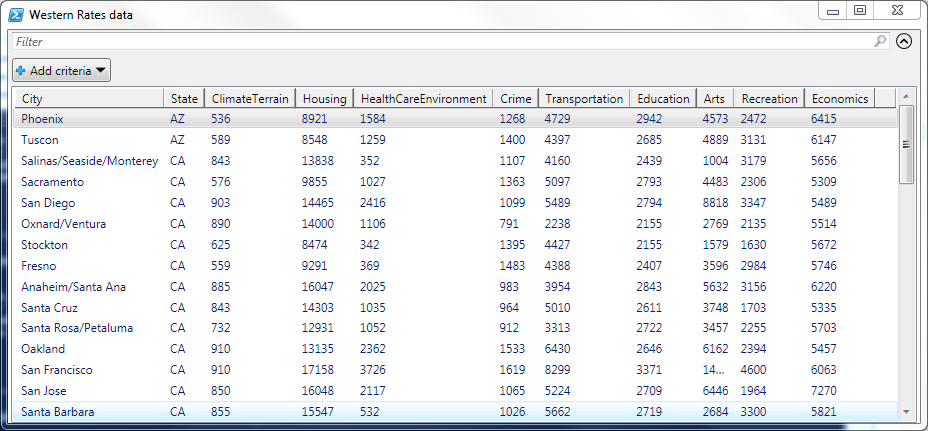Sort by the City column header
The image size is (928, 431).
(88, 98)
